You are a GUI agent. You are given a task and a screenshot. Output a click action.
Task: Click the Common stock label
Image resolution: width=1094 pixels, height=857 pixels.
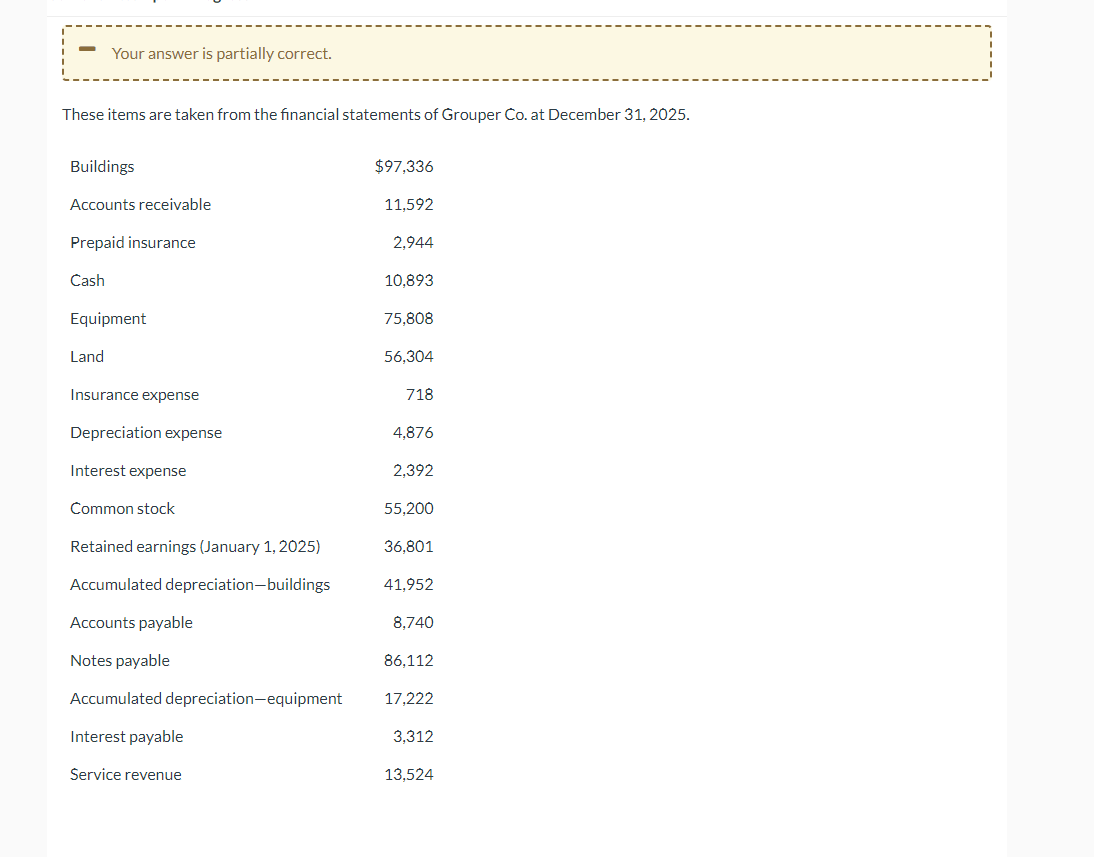(122, 508)
